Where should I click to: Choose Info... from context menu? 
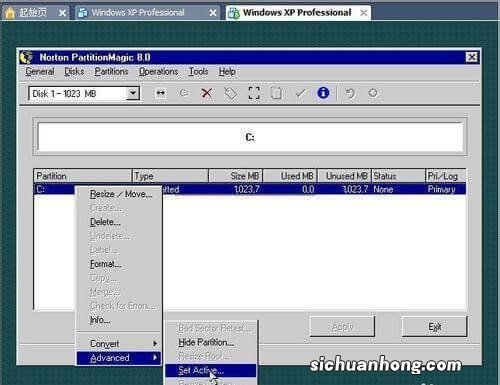point(119,320)
